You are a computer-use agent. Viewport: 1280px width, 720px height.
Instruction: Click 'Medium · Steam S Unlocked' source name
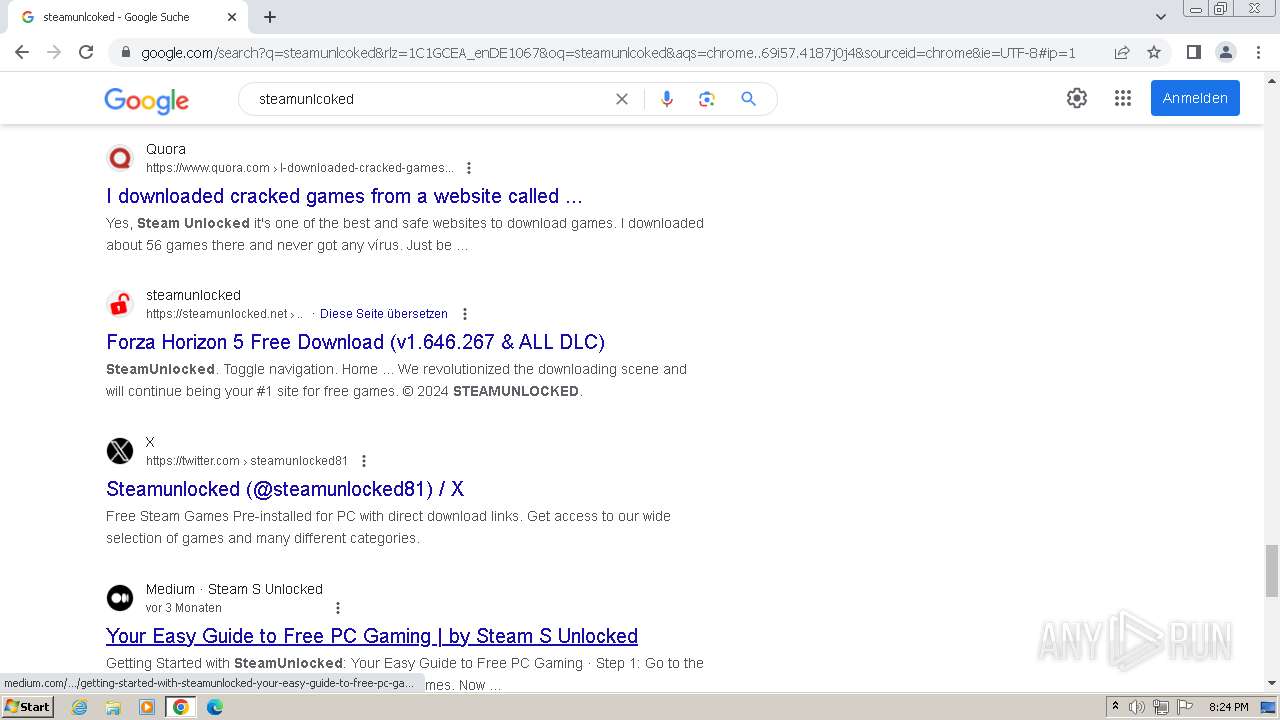click(x=234, y=589)
